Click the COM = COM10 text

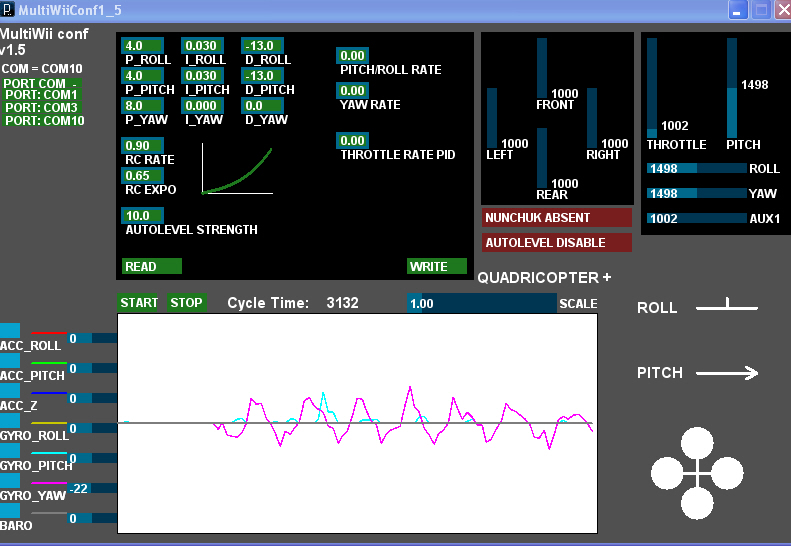[41, 69]
